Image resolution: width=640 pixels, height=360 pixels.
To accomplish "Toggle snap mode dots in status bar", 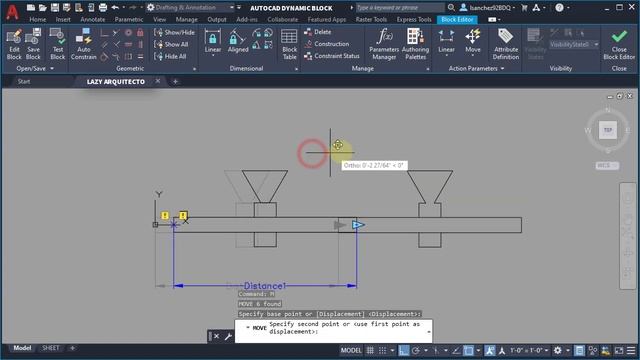I will click(x=382, y=350).
